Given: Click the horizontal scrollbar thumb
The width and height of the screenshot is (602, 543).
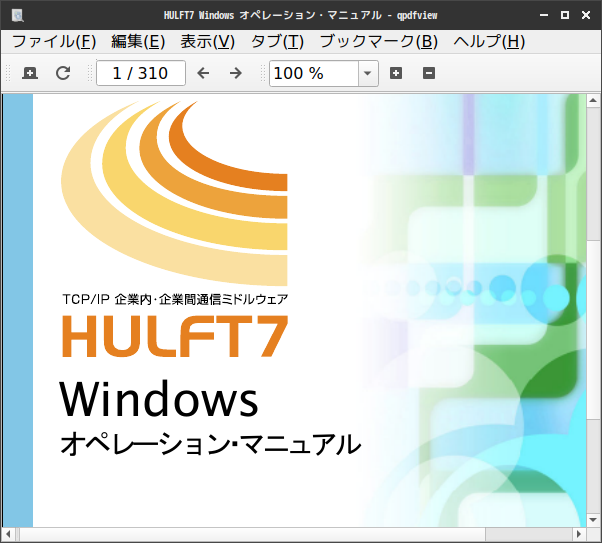Looking at the screenshot, I should pyautogui.click(x=253, y=534).
